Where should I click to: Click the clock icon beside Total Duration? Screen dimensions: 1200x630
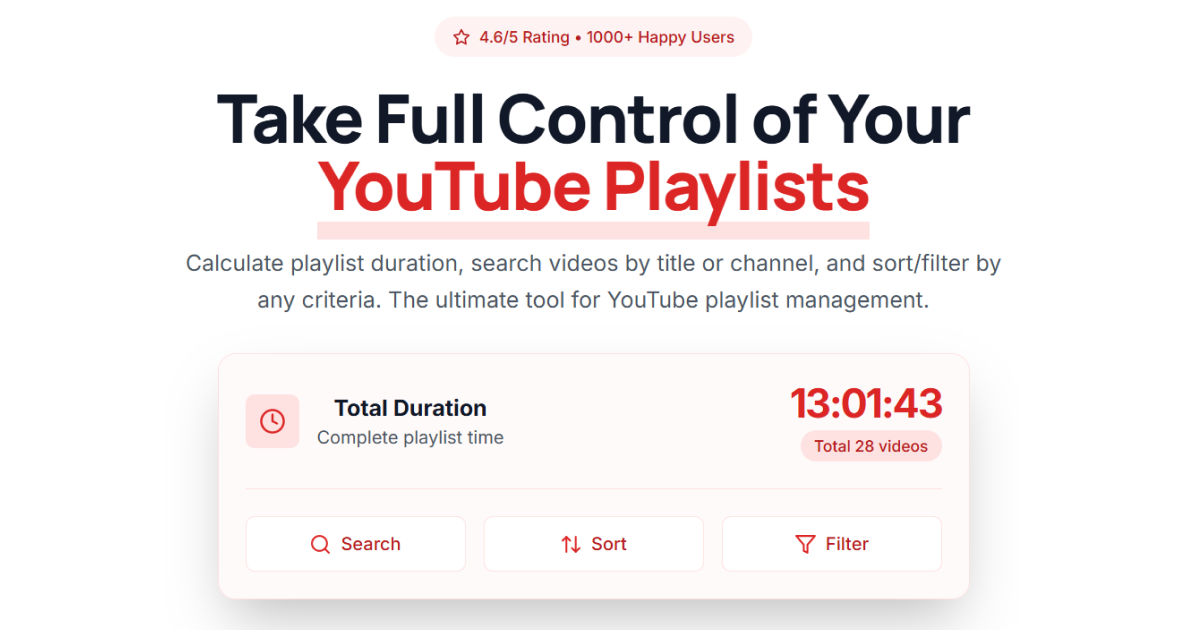coord(272,421)
